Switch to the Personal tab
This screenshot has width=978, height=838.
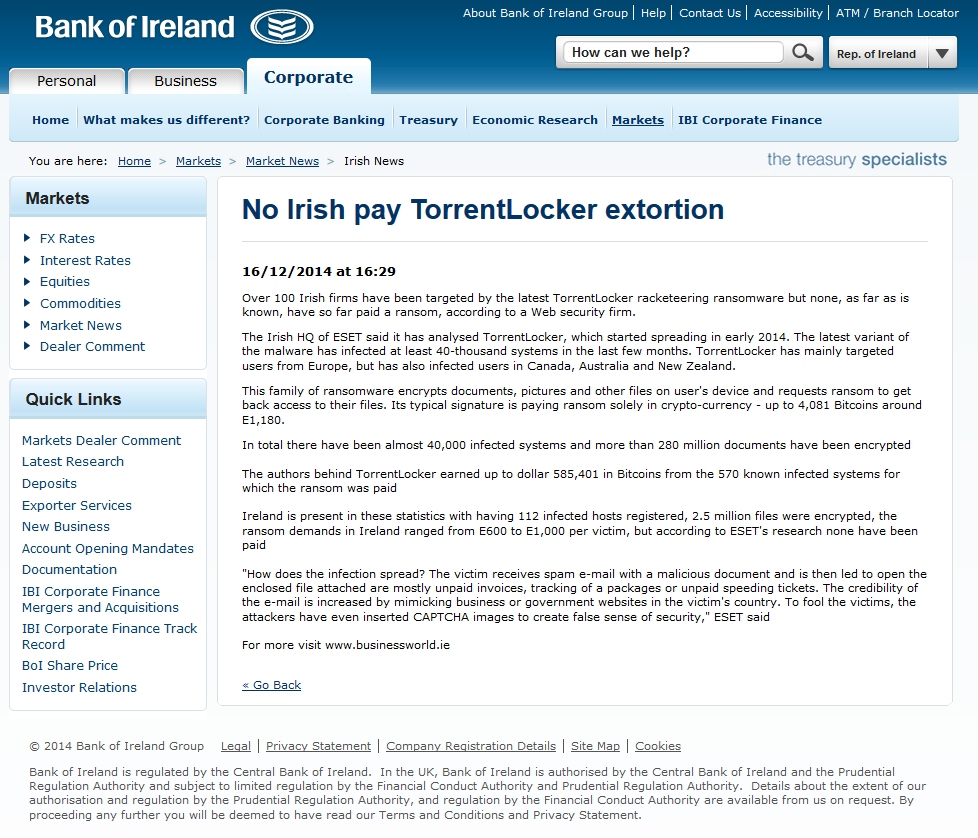point(67,81)
